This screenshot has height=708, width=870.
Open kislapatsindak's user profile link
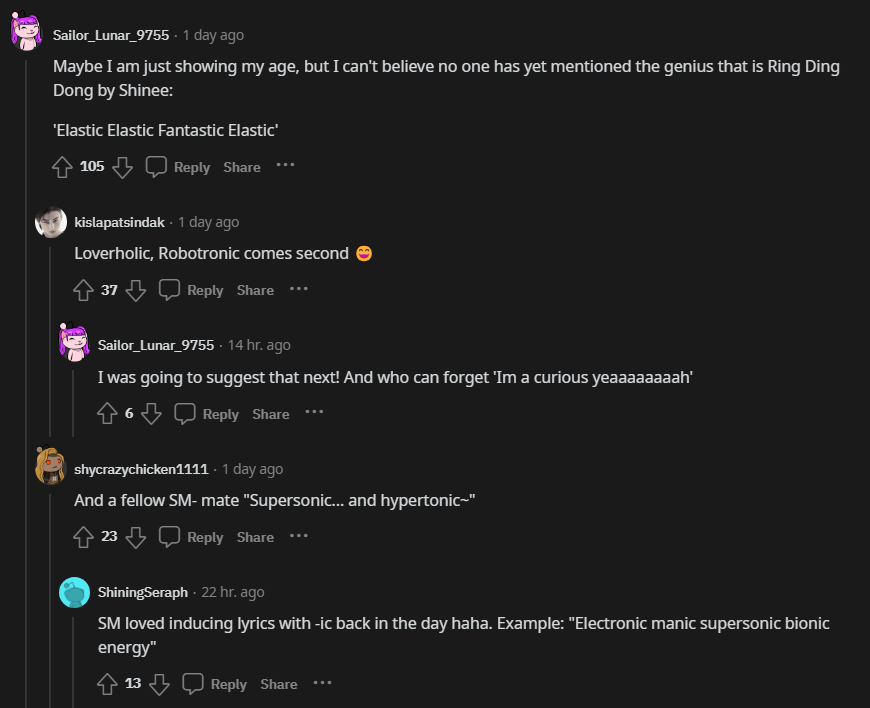[x=119, y=222]
